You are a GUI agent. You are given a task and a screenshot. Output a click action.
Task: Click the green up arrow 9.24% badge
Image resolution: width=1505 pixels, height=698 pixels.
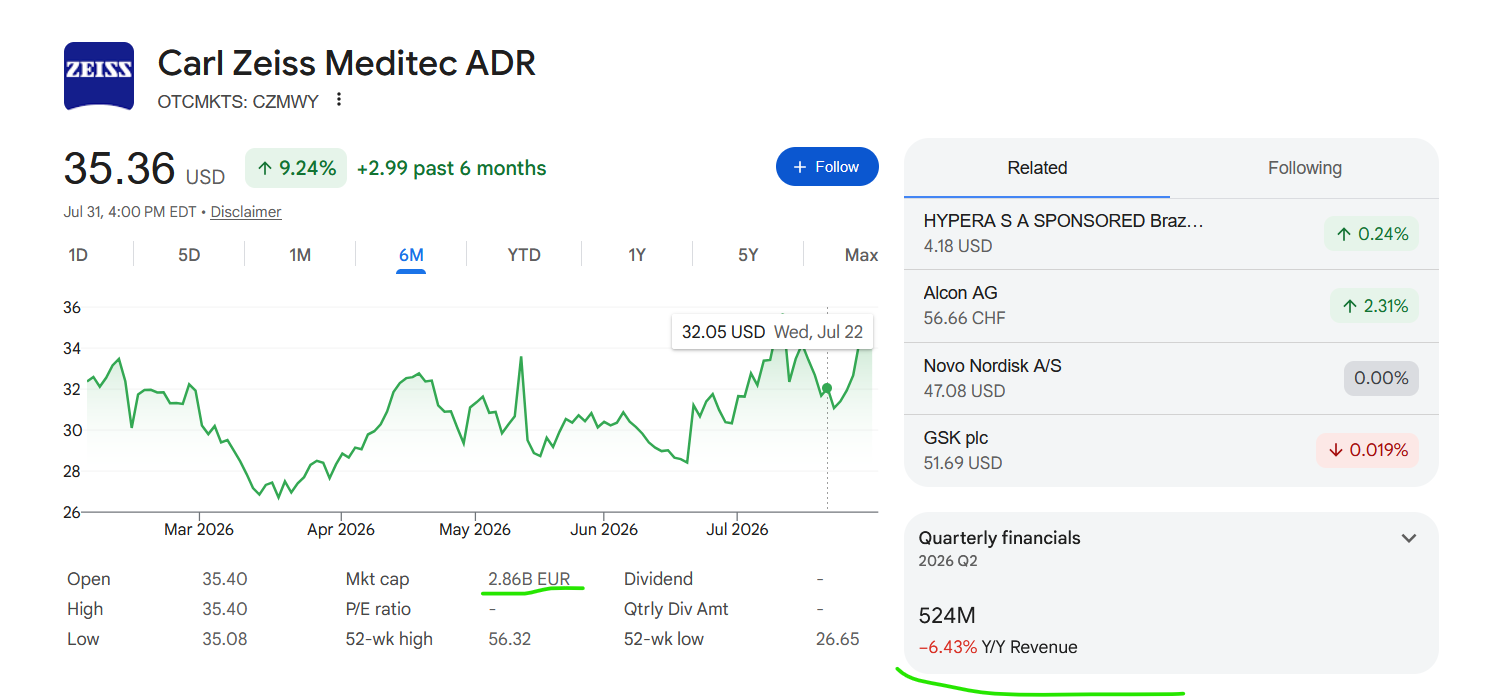pyautogui.click(x=295, y=168)
